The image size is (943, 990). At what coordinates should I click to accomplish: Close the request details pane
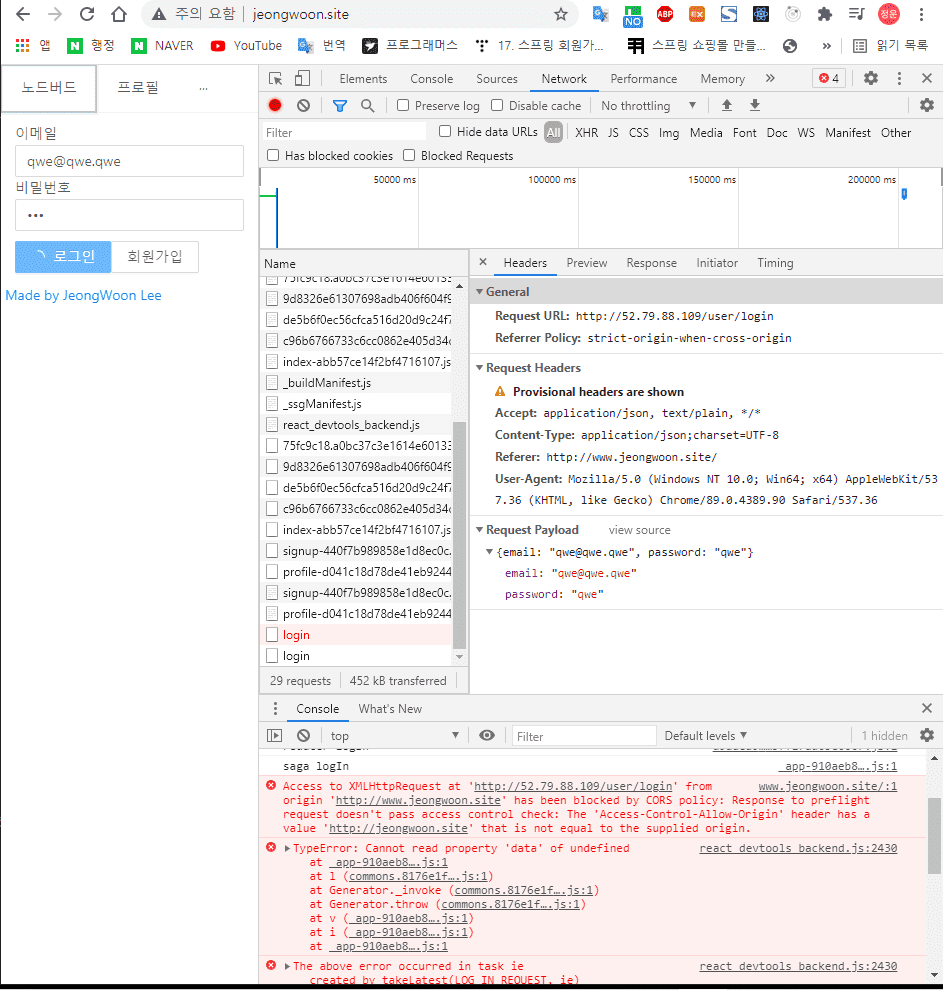click(483, 262)
